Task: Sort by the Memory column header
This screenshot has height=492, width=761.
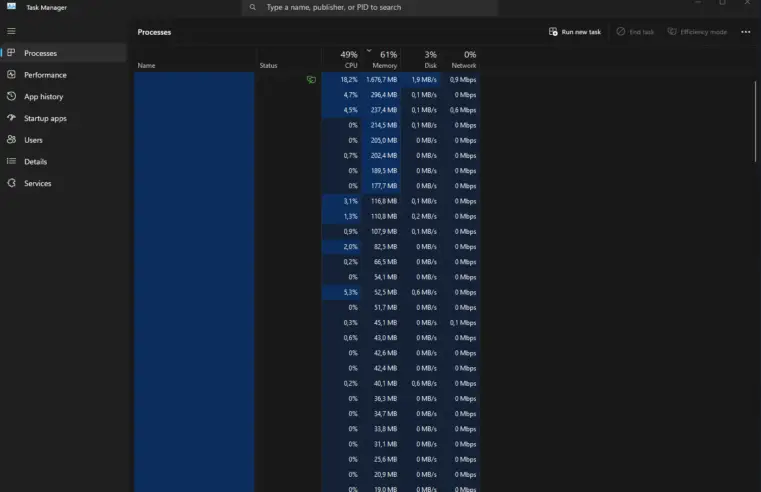Action: 386,59
